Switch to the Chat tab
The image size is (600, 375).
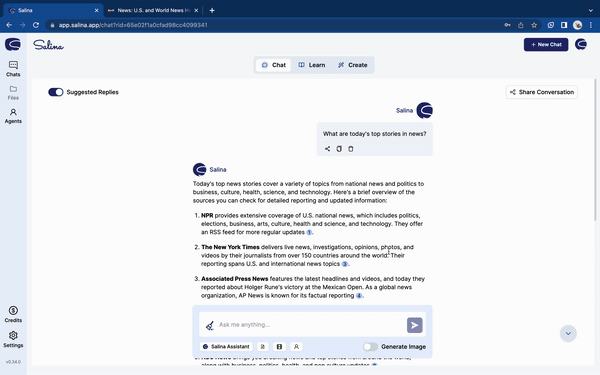coord(274,65)
